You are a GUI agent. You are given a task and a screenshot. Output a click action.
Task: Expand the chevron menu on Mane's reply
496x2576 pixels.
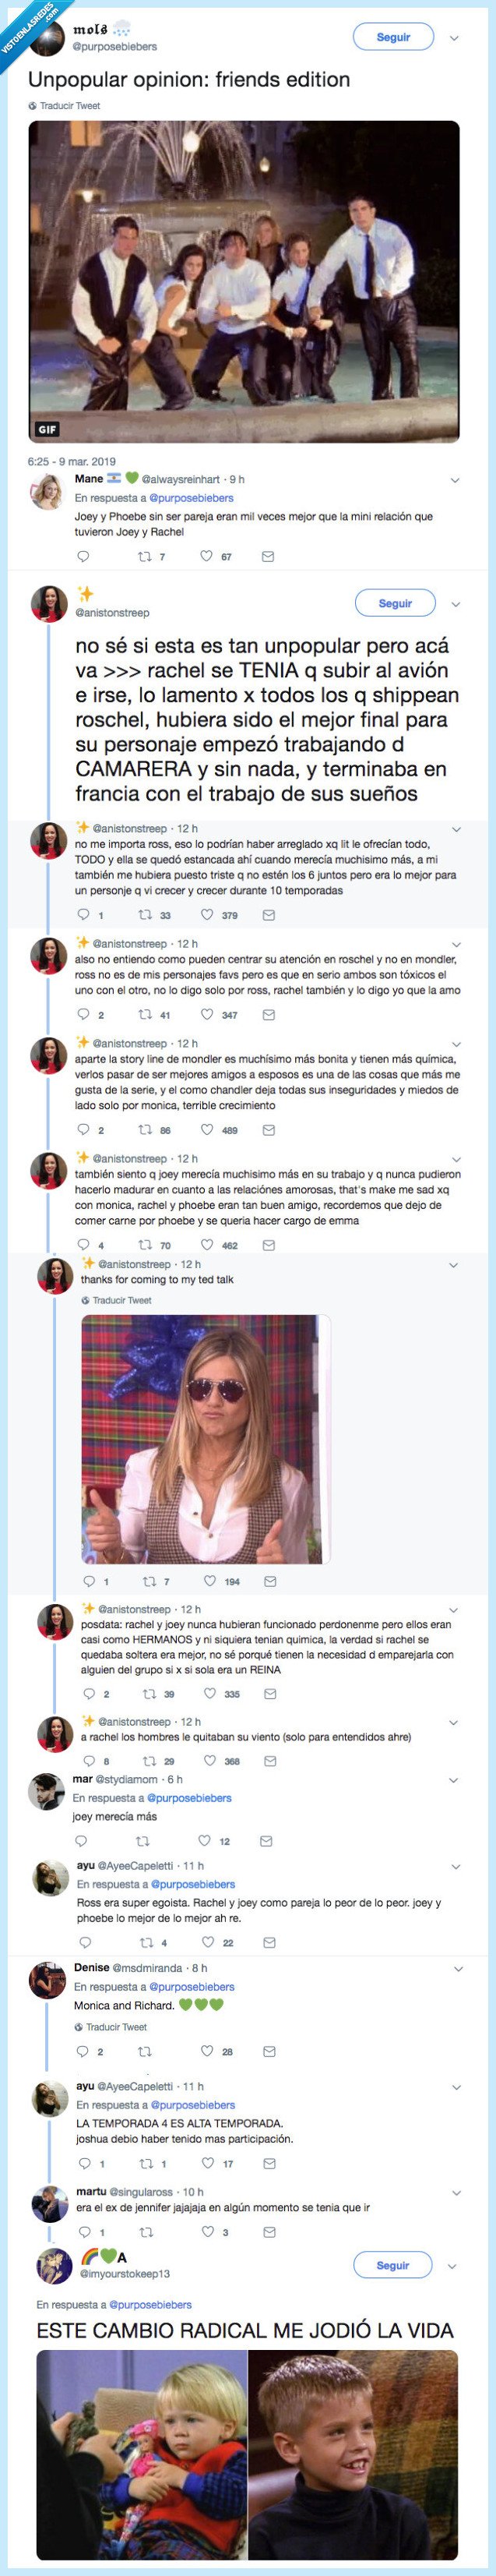click(455, 480)
